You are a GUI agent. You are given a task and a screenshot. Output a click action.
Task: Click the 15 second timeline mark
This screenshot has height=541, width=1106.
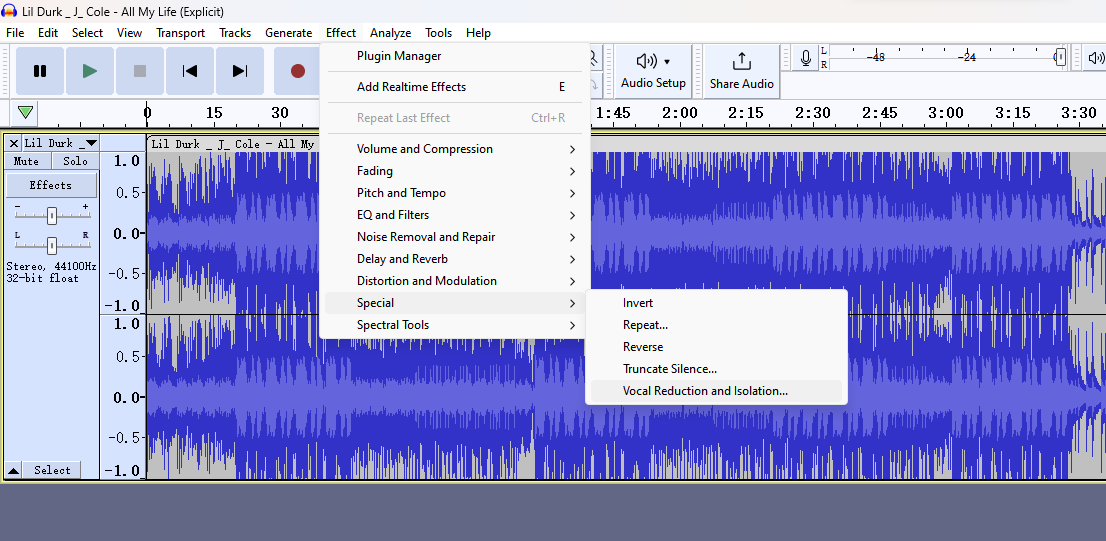(x=213, y=113)
